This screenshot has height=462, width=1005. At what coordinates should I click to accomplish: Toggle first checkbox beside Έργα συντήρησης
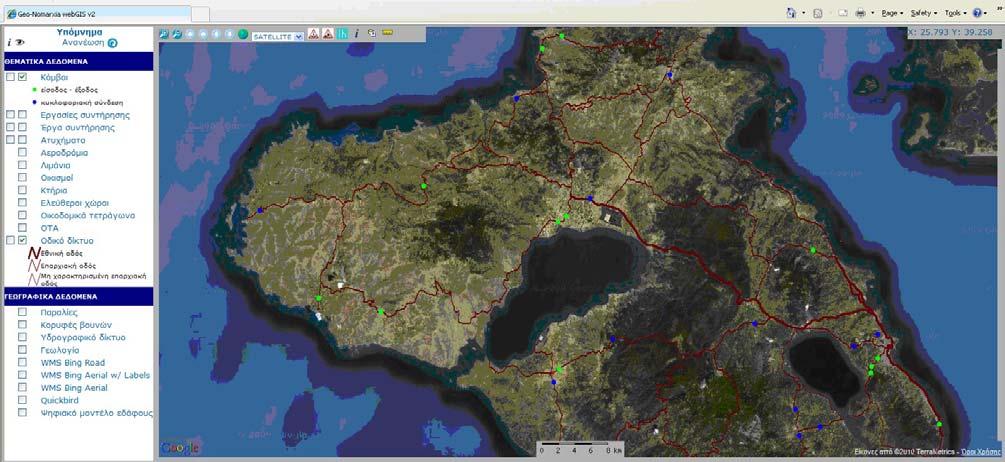pyautogui.click(x=10, y=128)
